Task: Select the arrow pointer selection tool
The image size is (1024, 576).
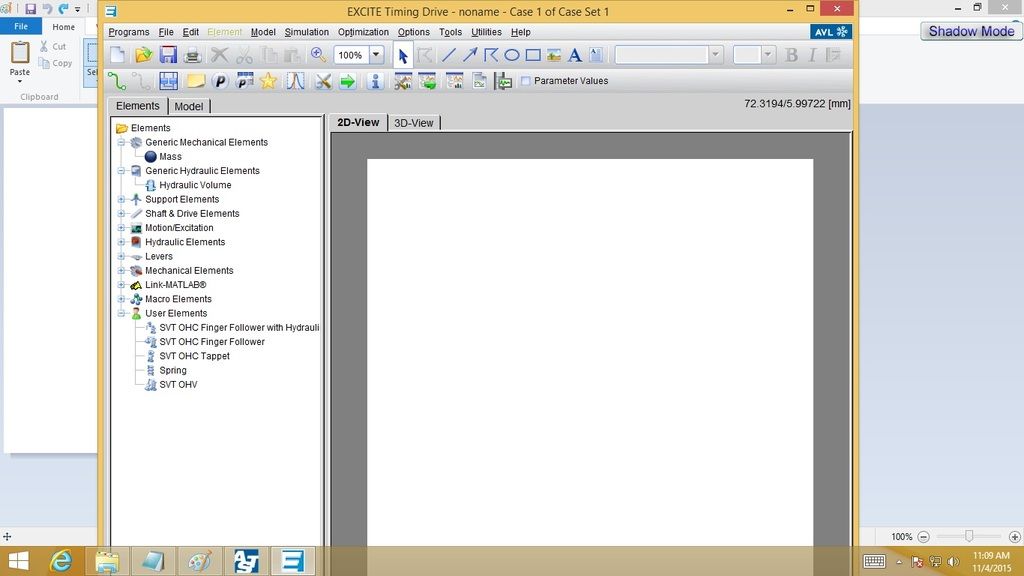Action: 403,55
